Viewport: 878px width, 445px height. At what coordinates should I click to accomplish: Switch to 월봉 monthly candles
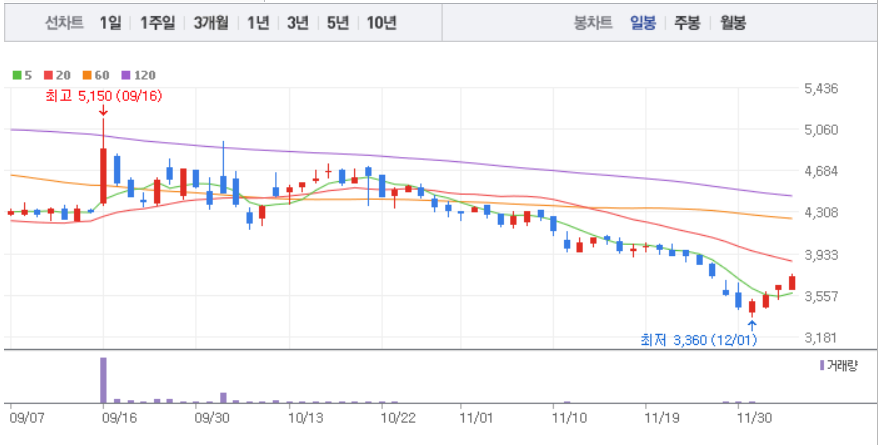[x=733, y=23]
